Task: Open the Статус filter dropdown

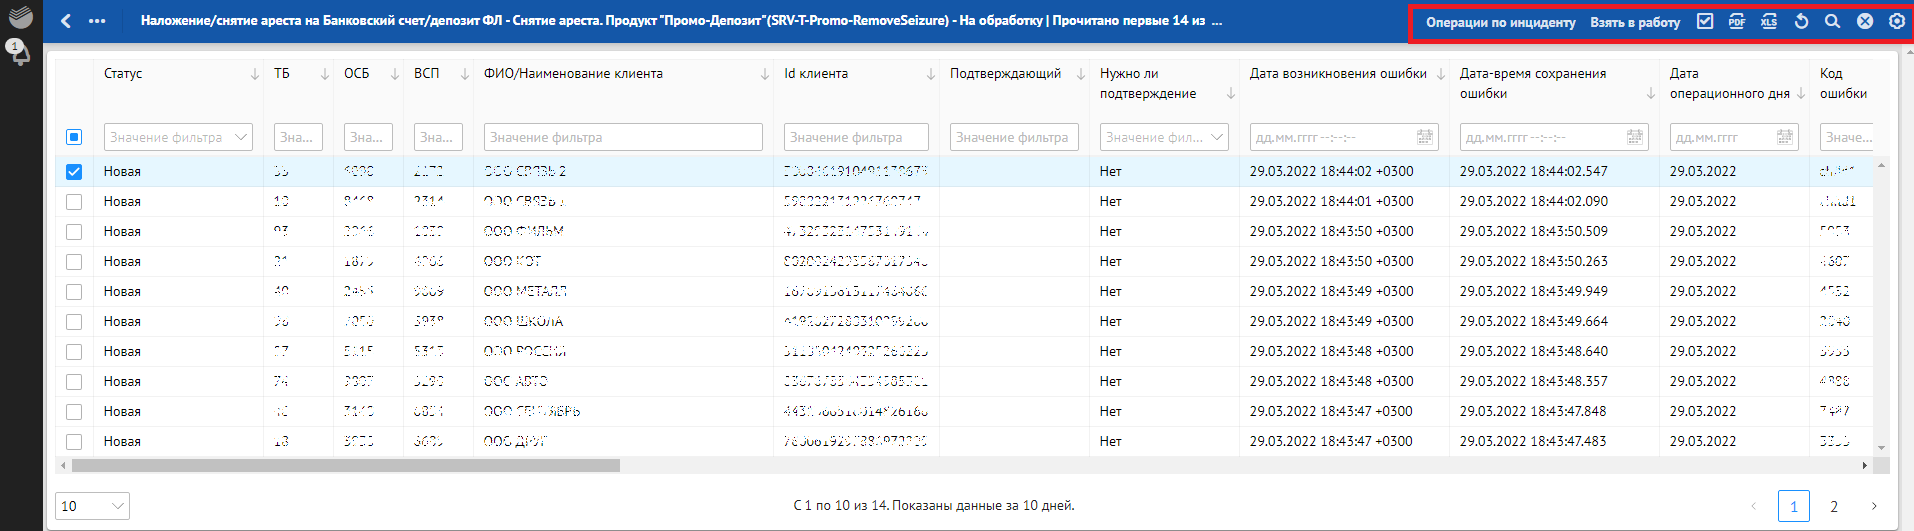Action: click(x=178, y=137)
